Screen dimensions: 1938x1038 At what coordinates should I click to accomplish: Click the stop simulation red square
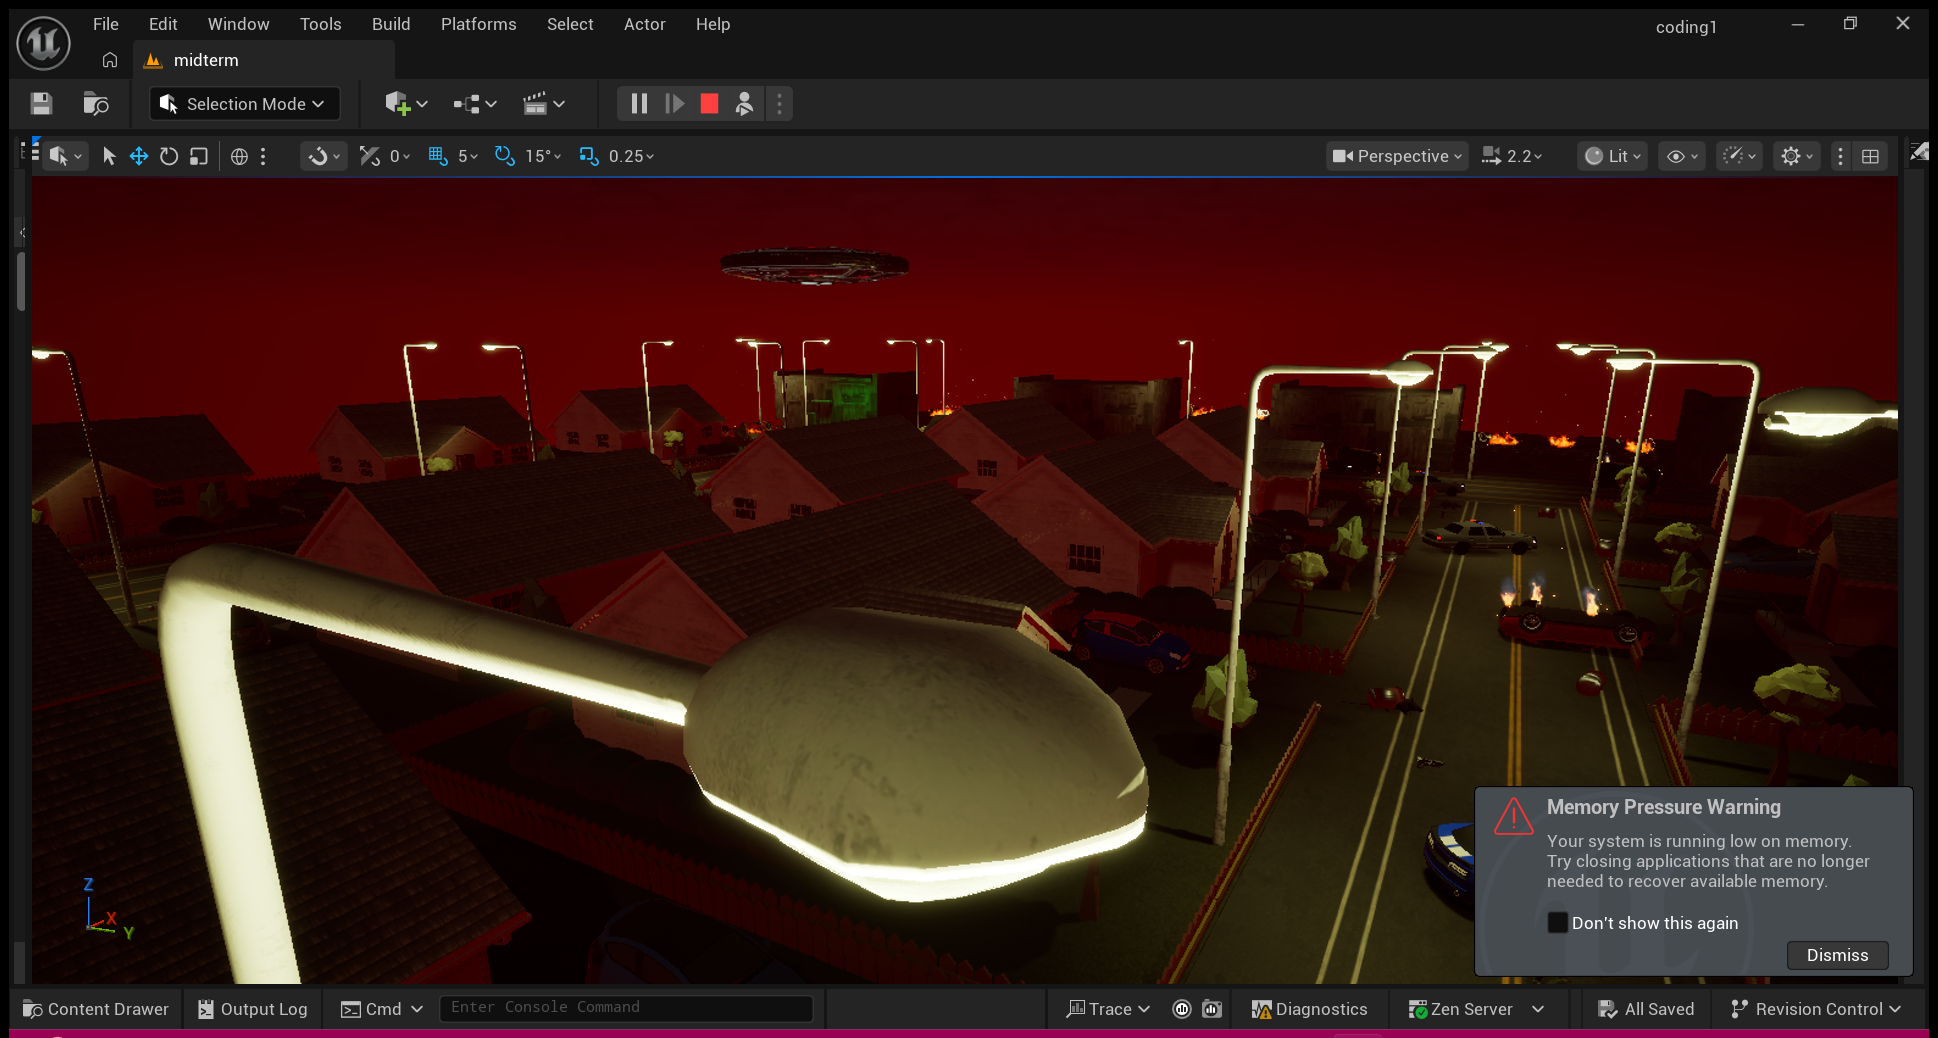click(x=709, y=104)
